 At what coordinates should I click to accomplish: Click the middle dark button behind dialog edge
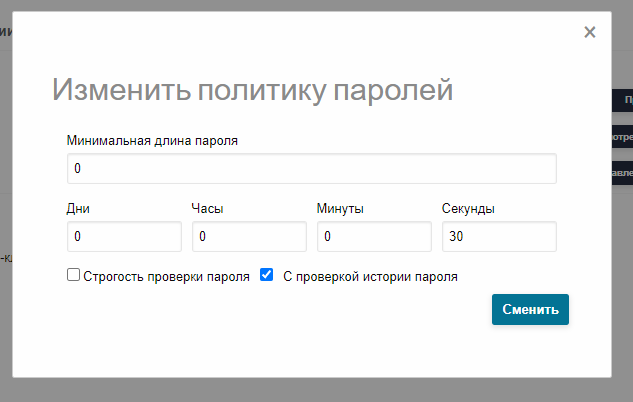[622, 136]
